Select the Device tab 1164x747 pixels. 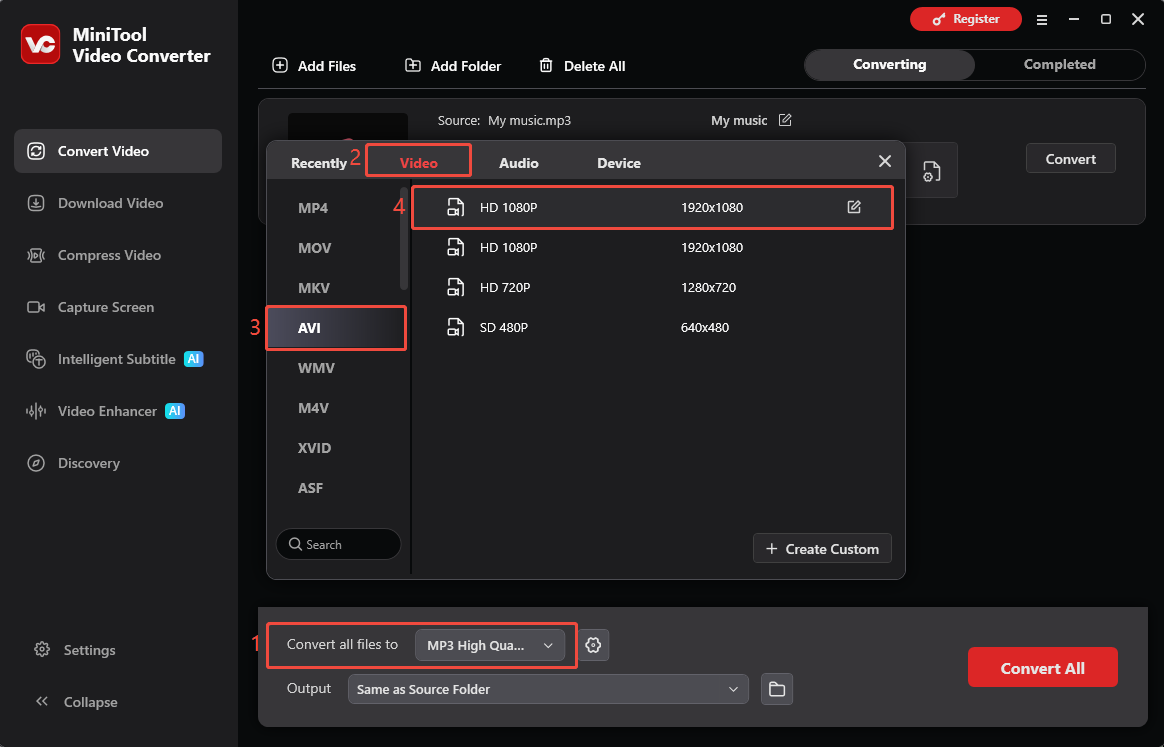pyautogui.click(x=619, y=163)
